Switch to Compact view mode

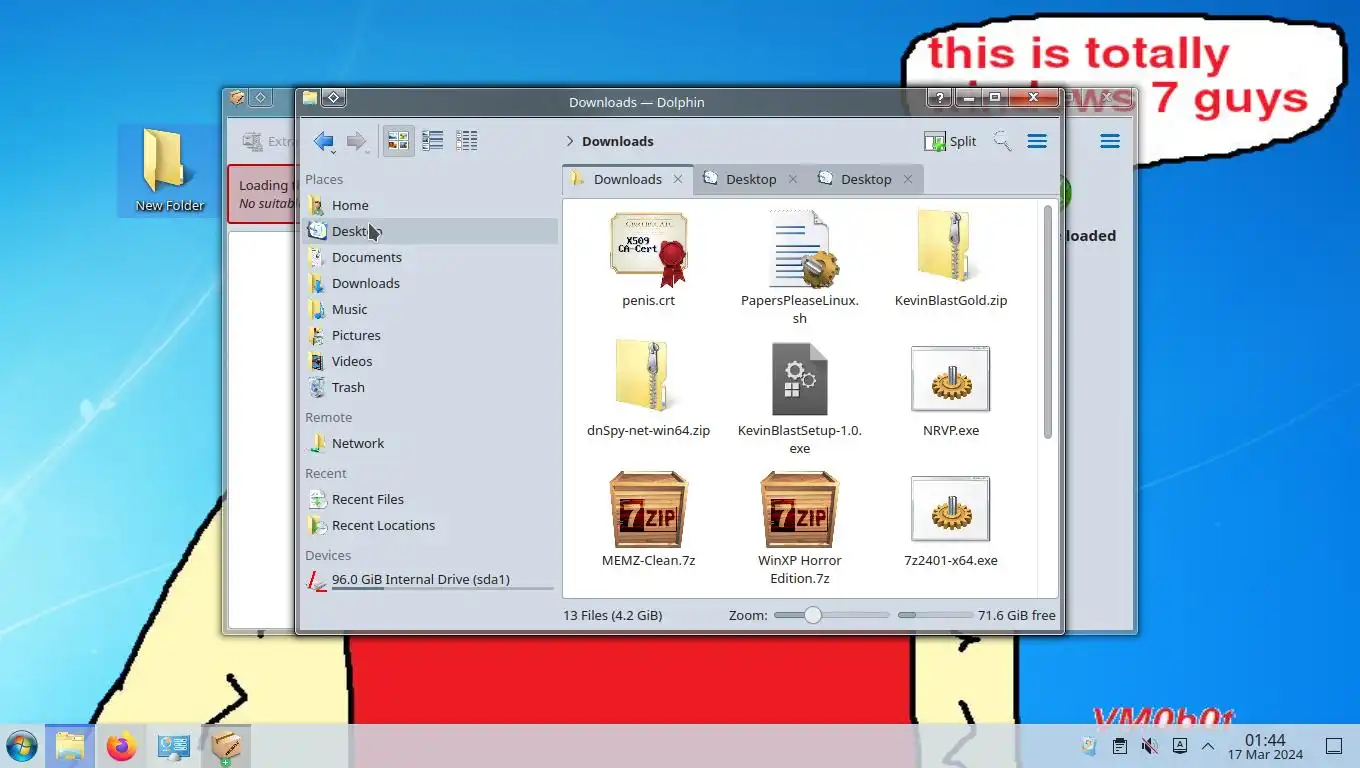coord(432,141)
